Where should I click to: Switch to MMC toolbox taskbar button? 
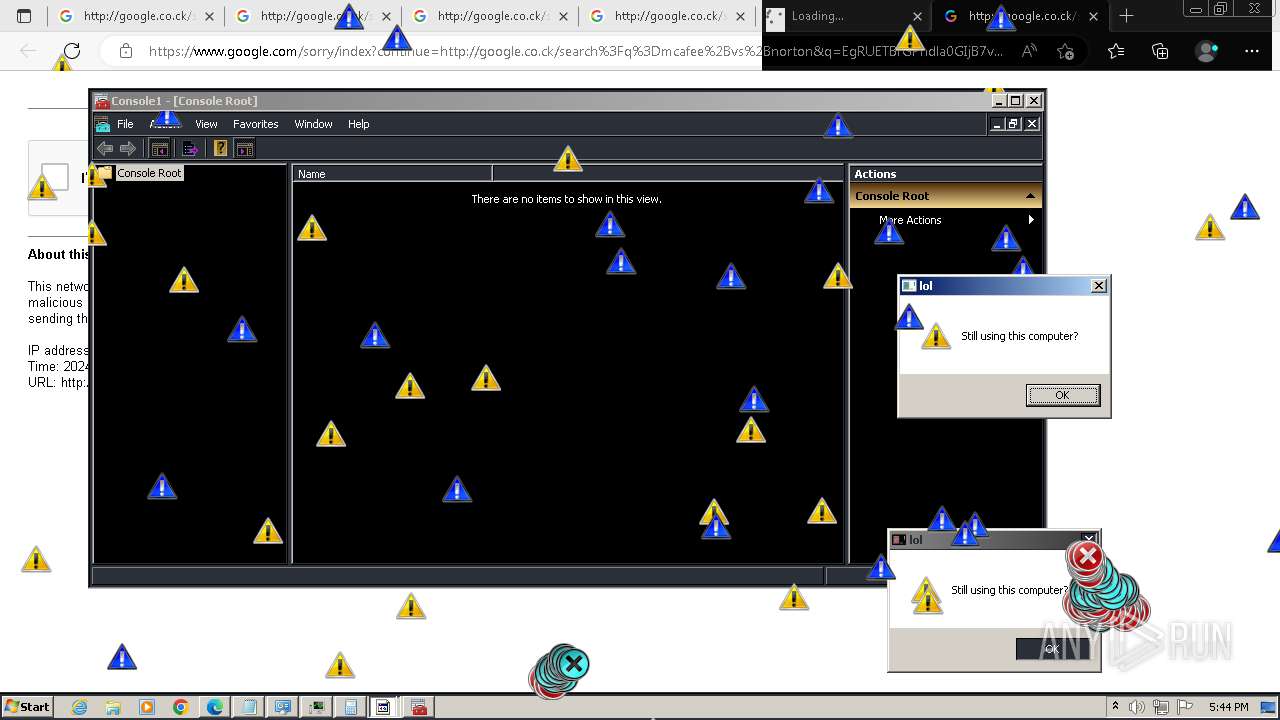(419, 707)
